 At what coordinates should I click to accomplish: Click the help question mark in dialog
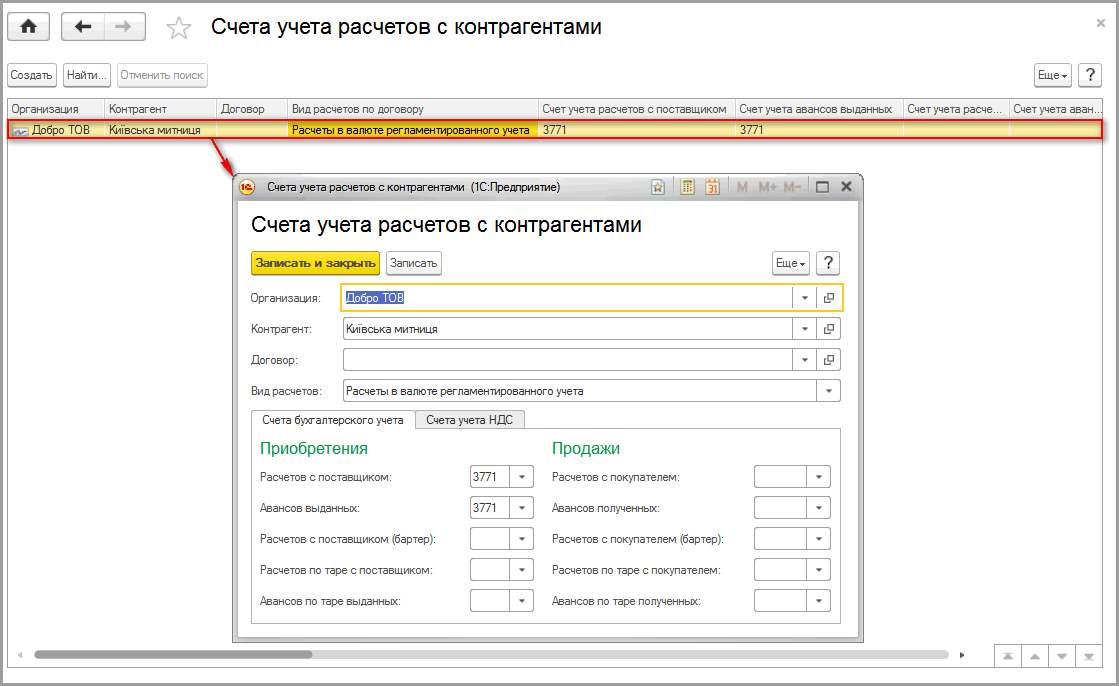pyautogui.click(x=827, y=263)
